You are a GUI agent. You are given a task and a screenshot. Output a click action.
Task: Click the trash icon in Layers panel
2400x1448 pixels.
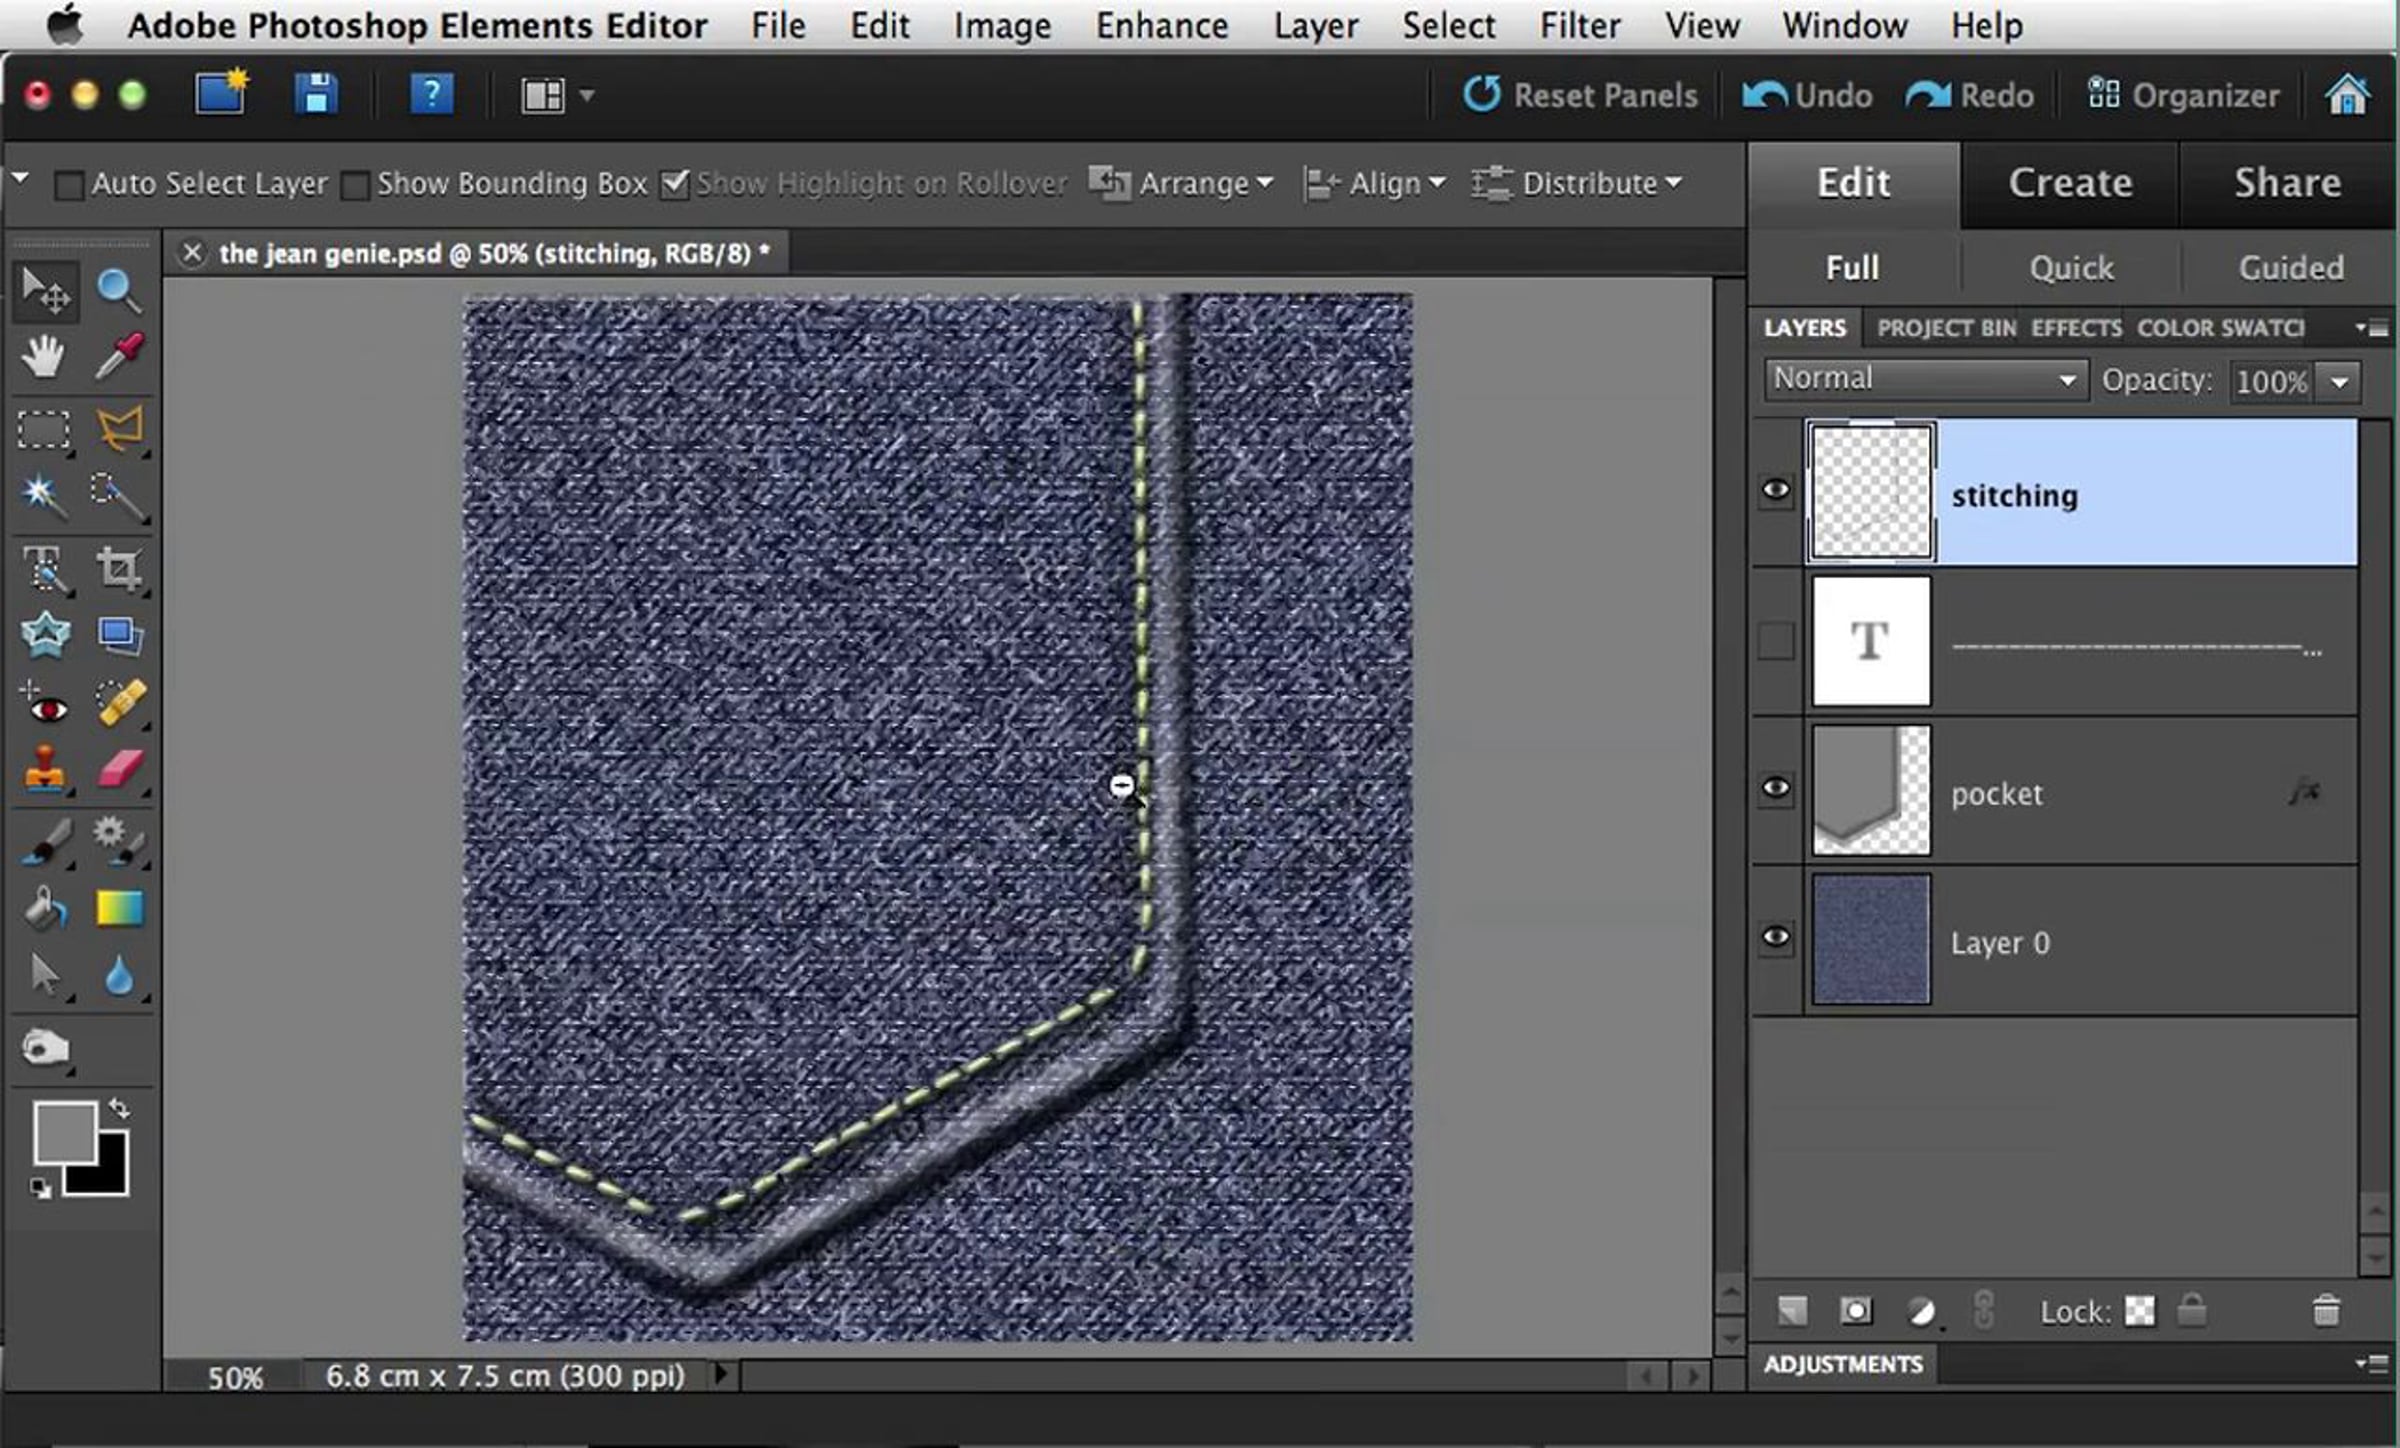[2326, 1310]
